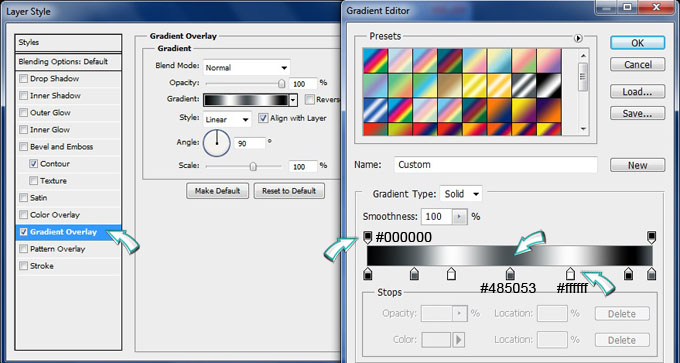
Task: Choose the silver gray striped gradient preset
Action: (x=524, y=85)
